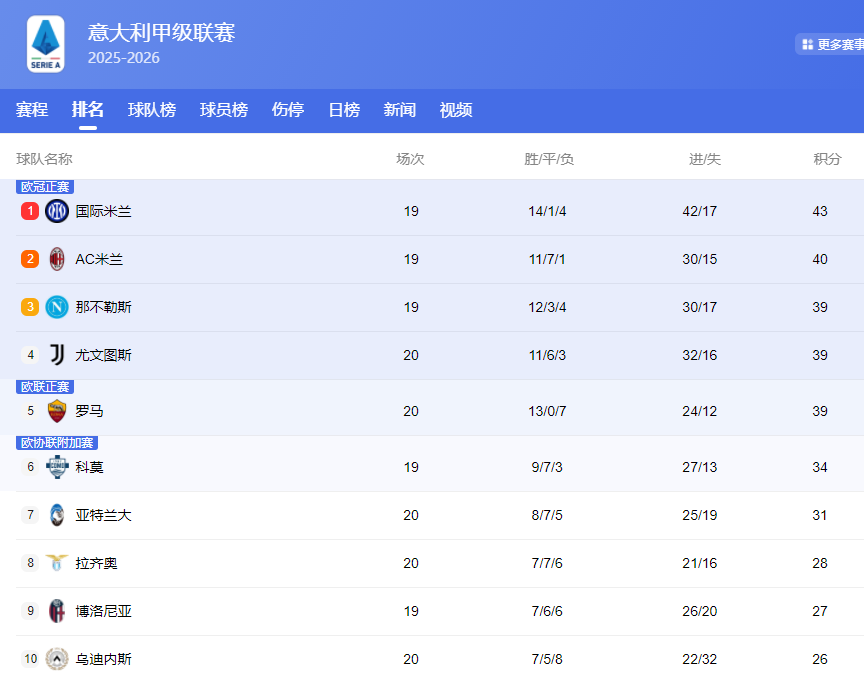Click the 欧冠正赛 label
Screen dimensions: 864x680
coord(45,187)
